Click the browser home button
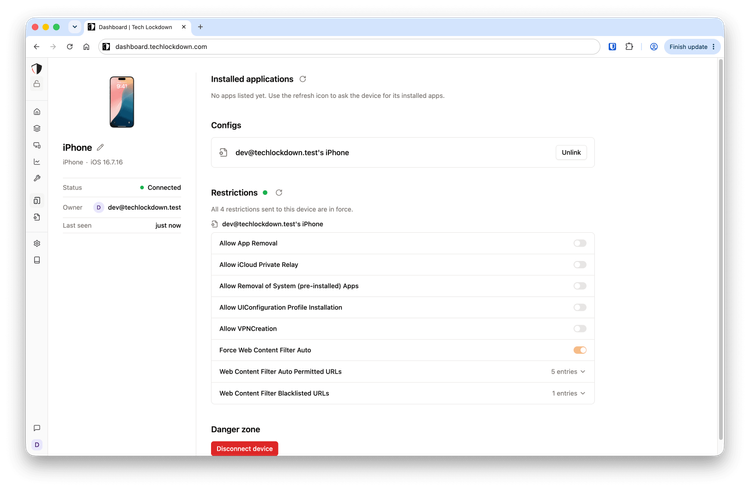The height and width of the screenshot is (490, 750). [x=86, y=46]
